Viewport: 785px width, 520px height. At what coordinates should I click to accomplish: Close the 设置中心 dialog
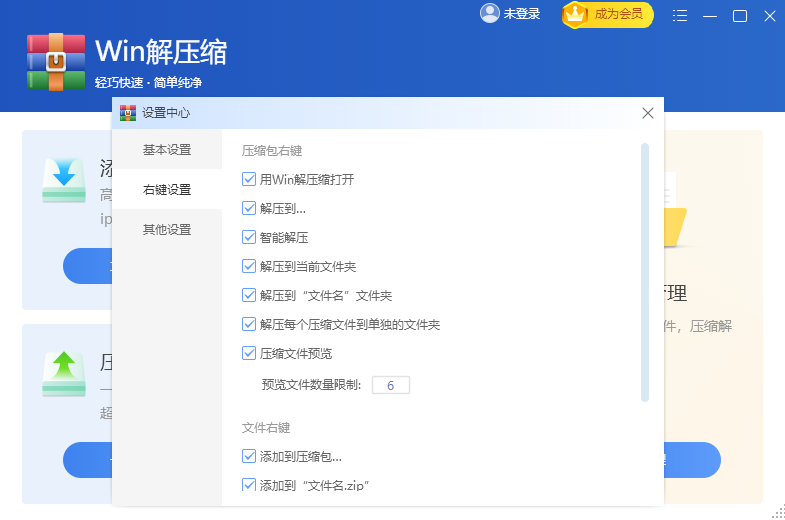coord(647,113)
